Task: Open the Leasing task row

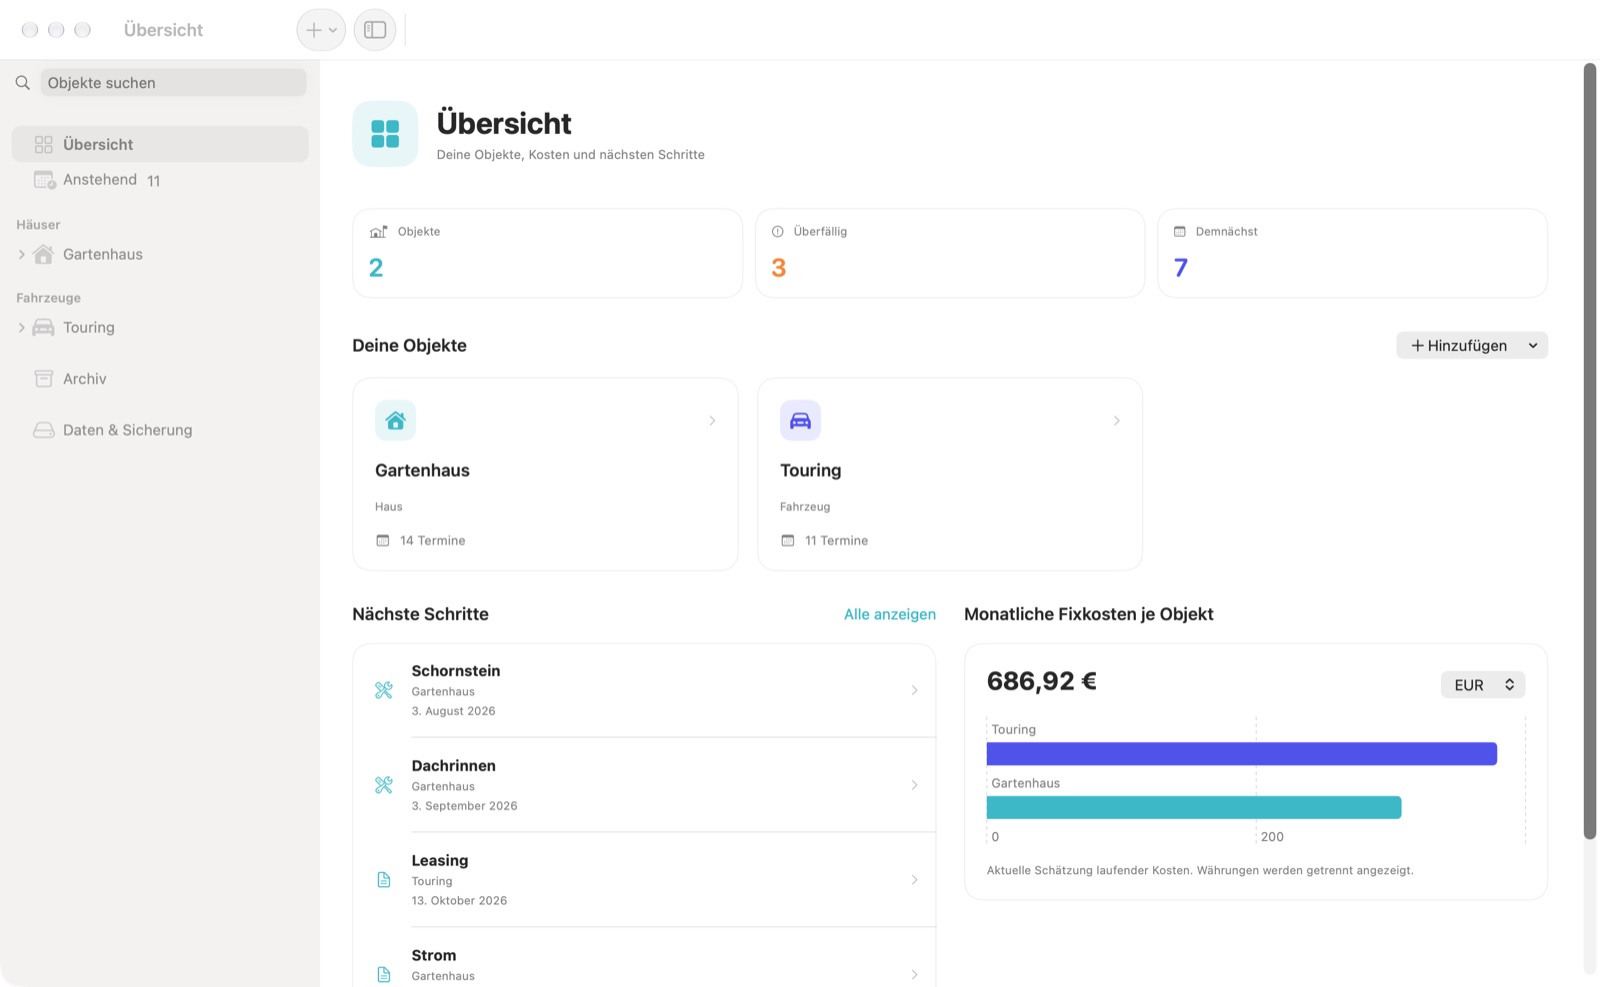Action: (x=644, y=880)
